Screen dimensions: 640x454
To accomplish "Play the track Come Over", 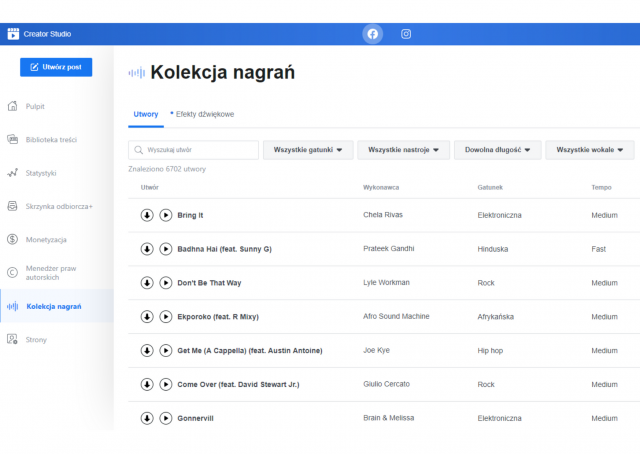I will click(166, 385).
